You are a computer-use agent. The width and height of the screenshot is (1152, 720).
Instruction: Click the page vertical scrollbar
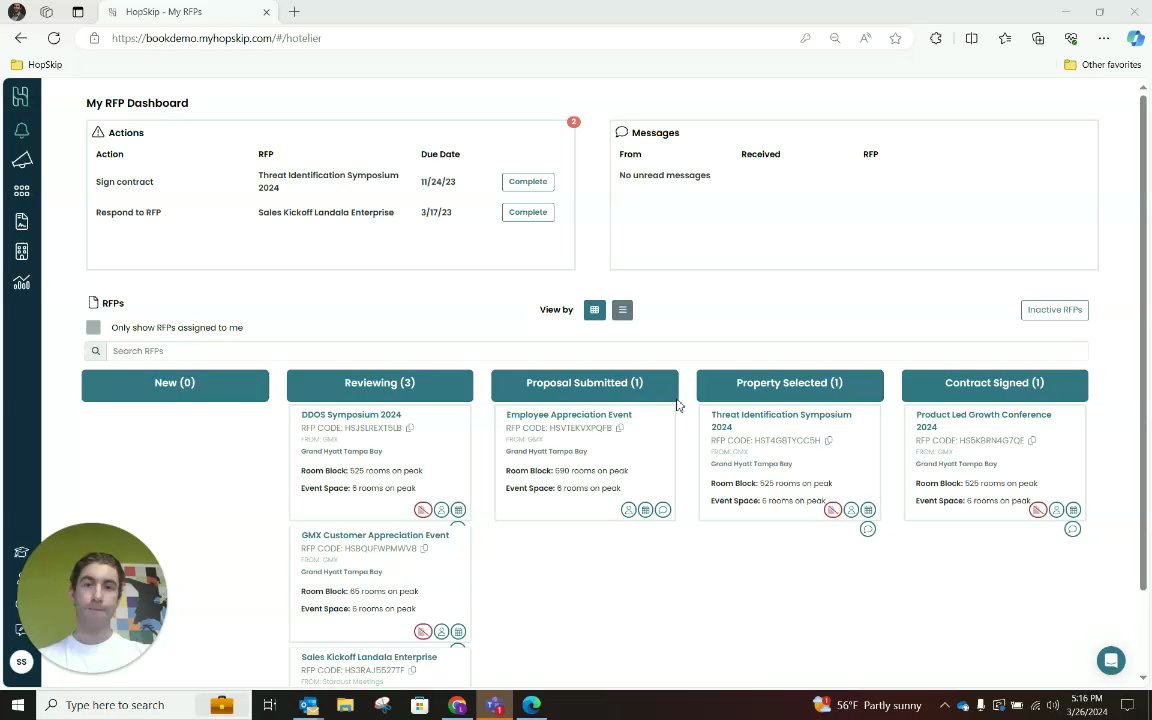1142,342
